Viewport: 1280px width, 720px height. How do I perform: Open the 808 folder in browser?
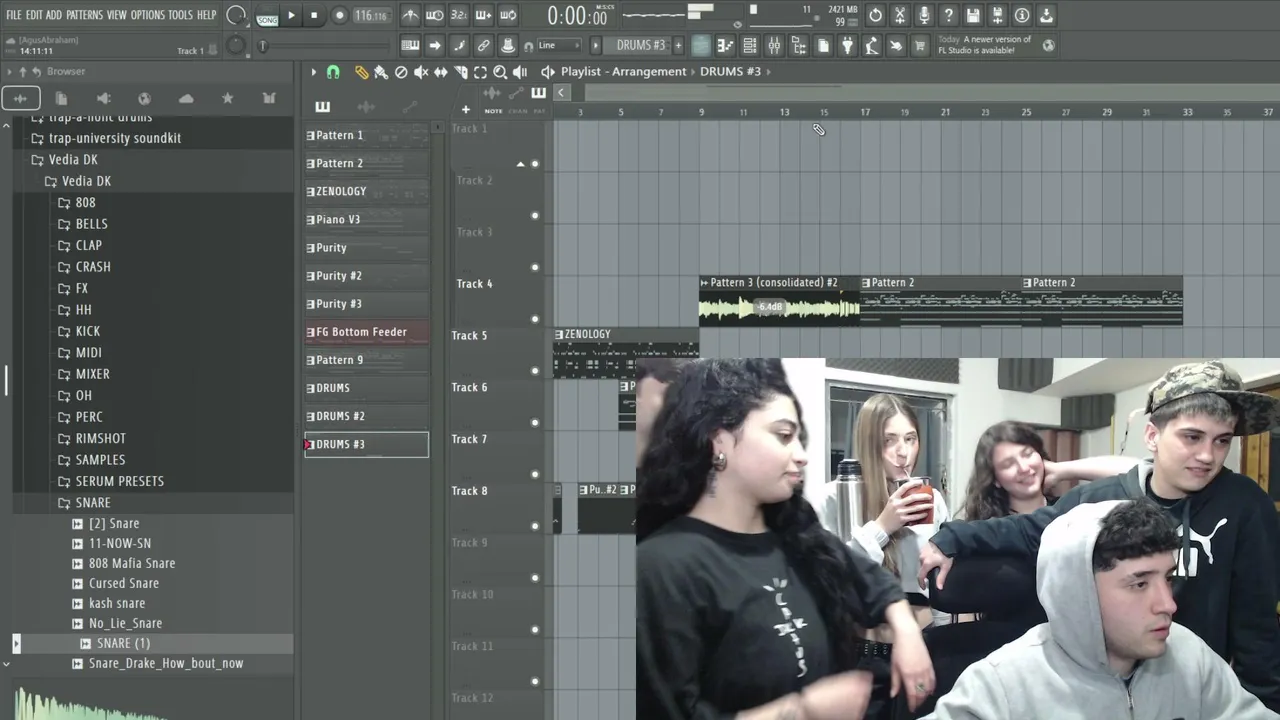85,202
